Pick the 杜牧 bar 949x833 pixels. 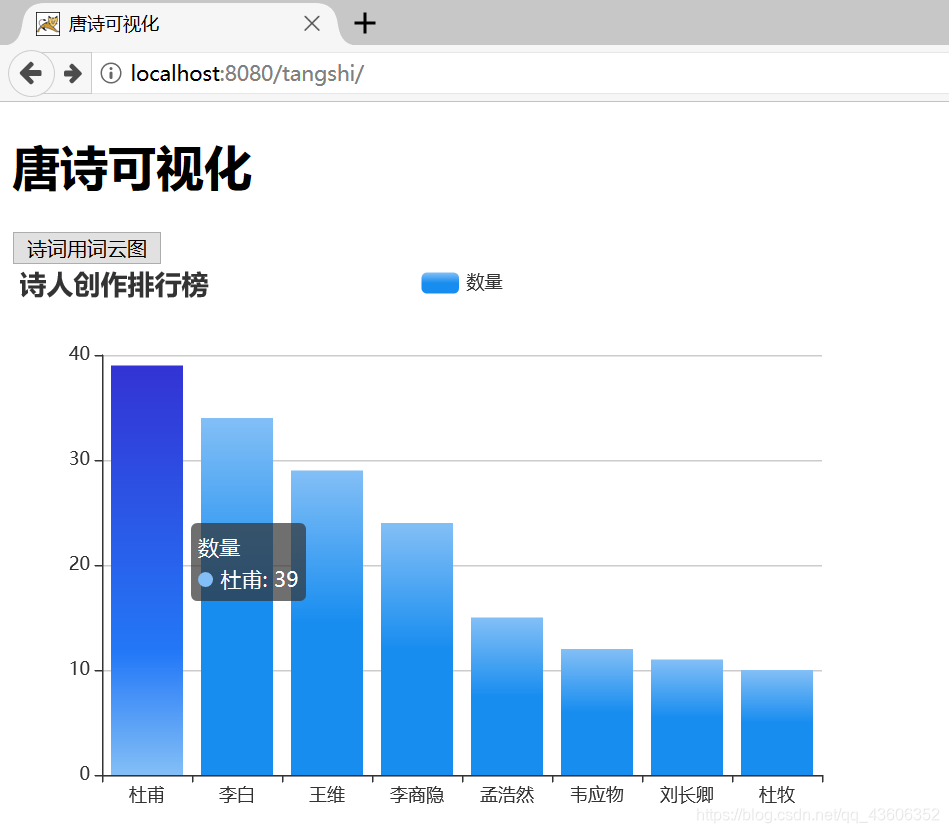coord(777,723)
